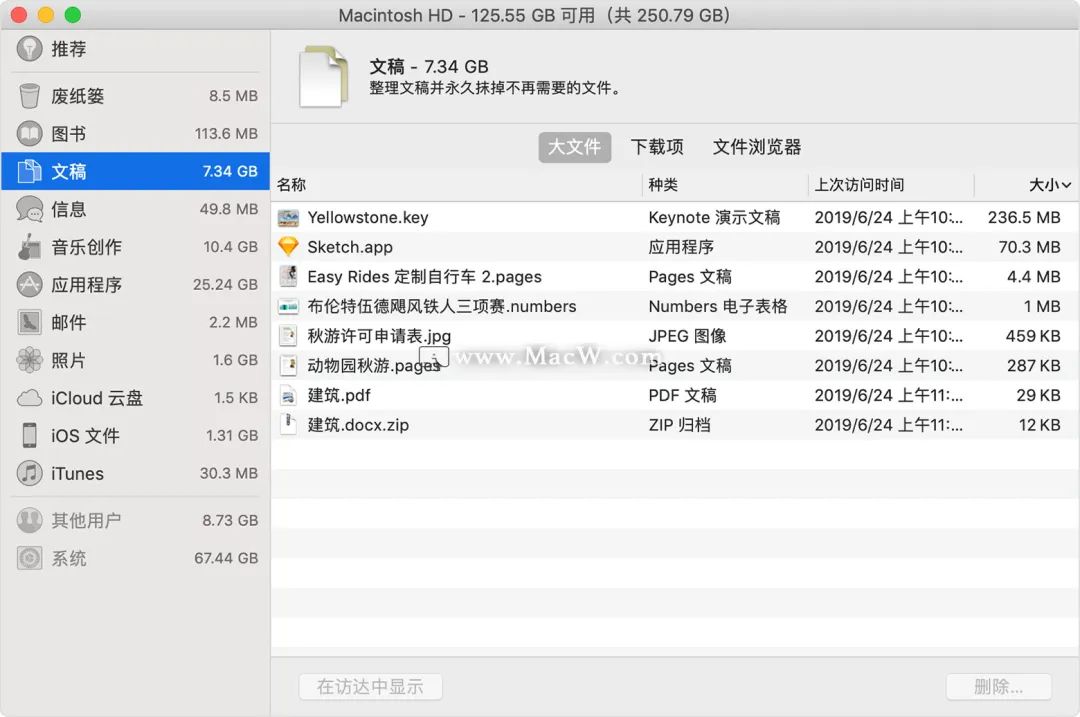Select the file name 建筑.docx.zip

point(358,425)
